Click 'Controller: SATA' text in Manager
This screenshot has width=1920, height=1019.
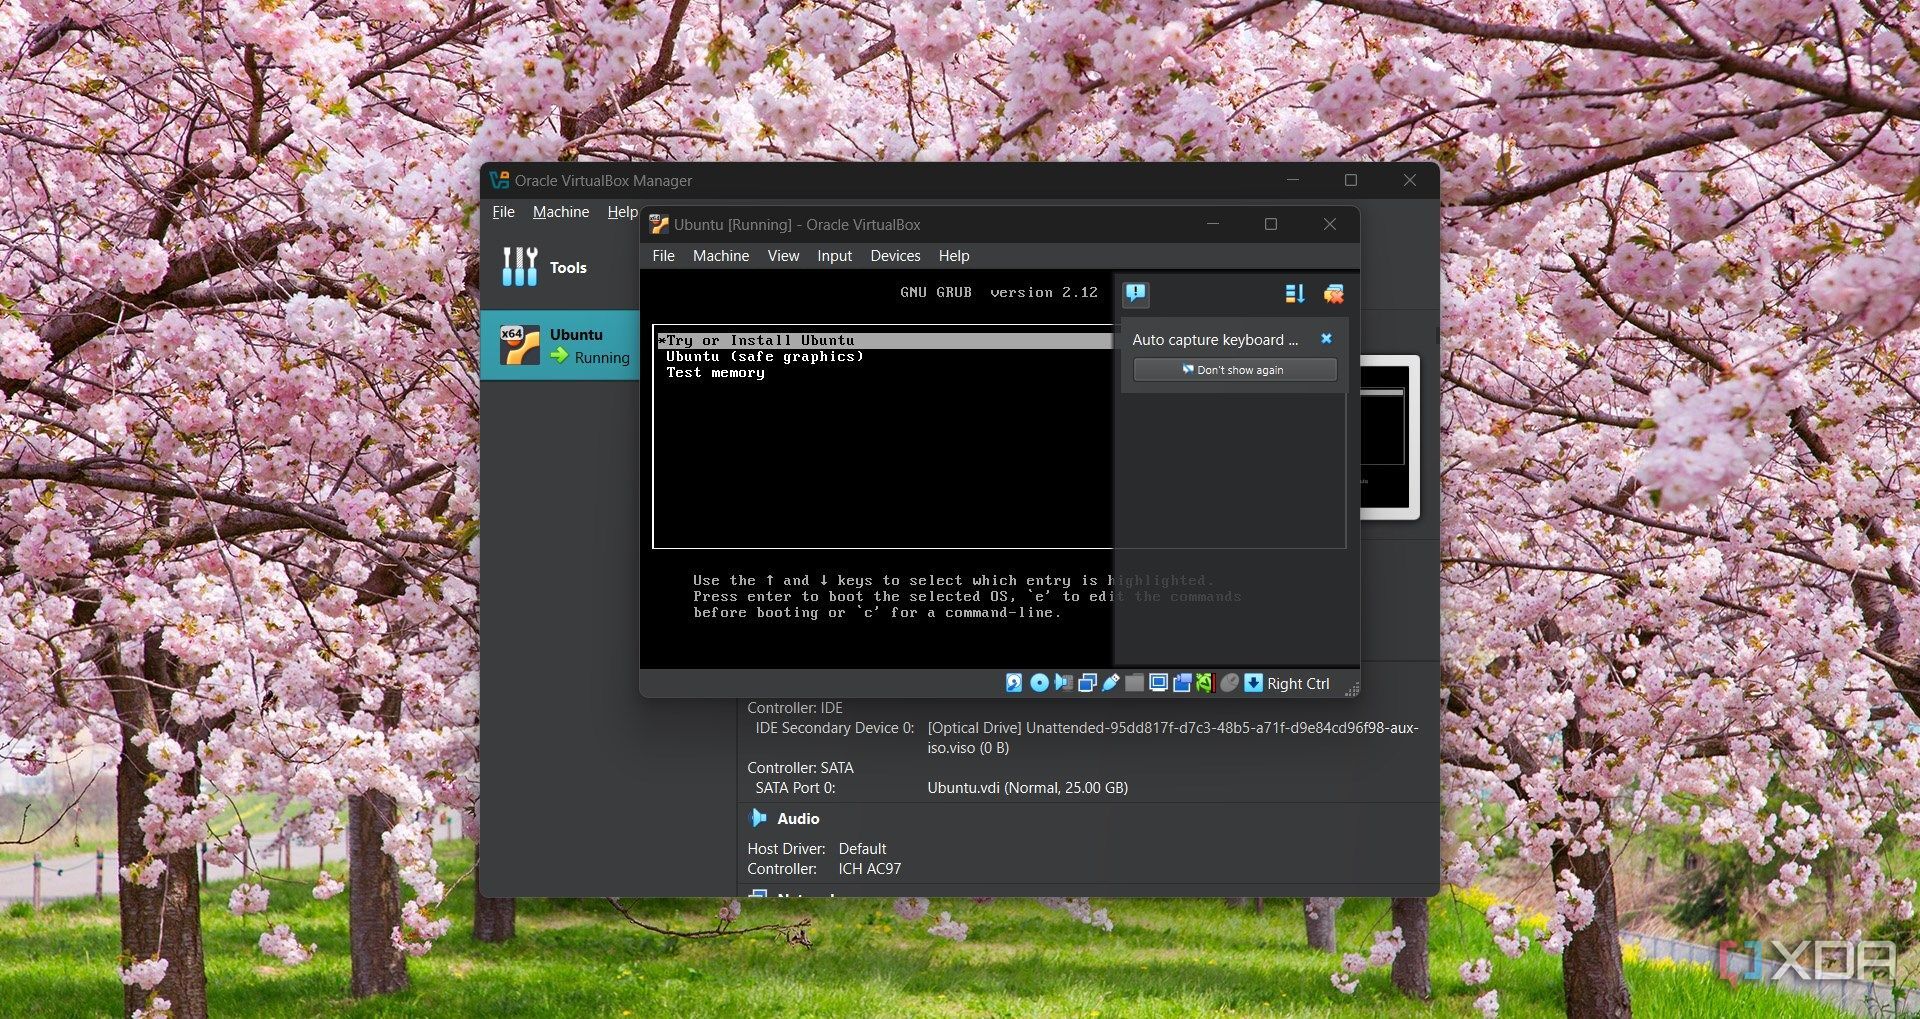coord(800,768)
